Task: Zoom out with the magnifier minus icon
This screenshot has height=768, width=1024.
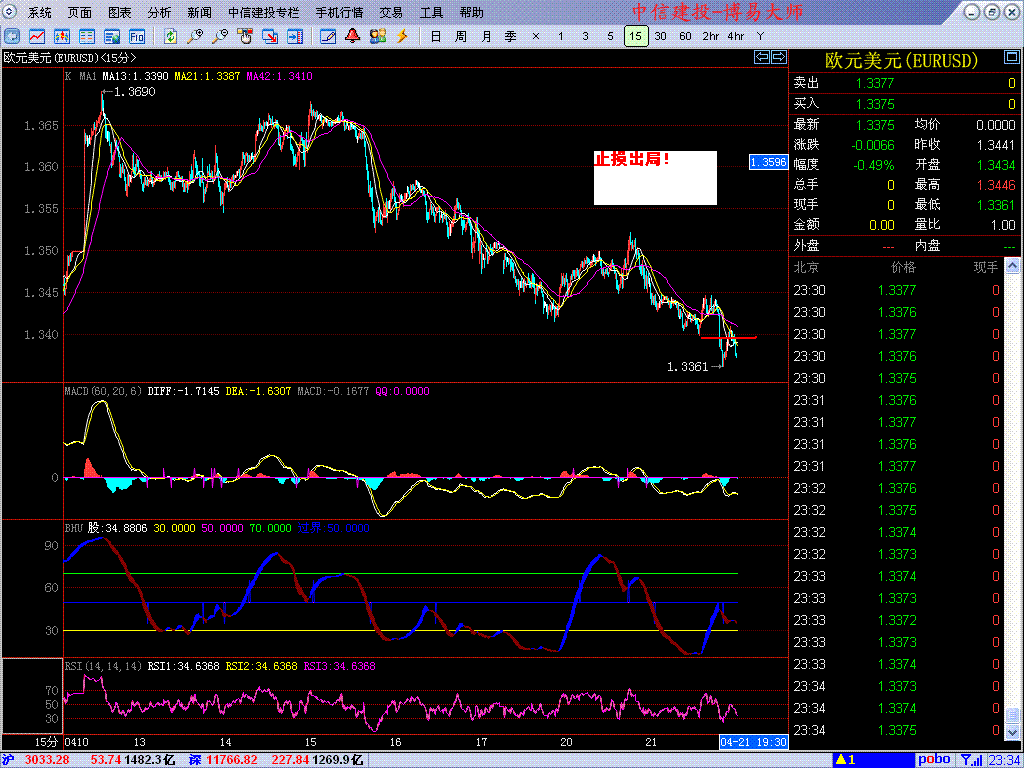Action: coord(220,36)
